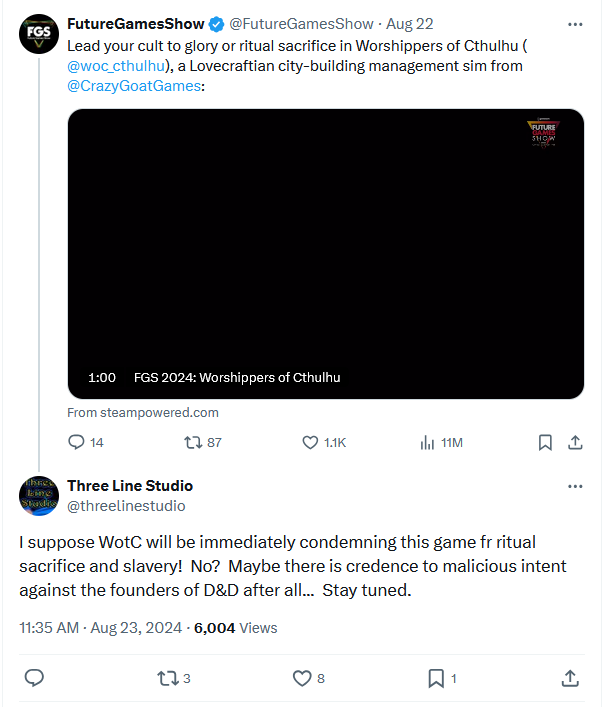The image size is (609, 707).
Task: Open Three Line Studio profile avatar
Action: click(39, 496)
